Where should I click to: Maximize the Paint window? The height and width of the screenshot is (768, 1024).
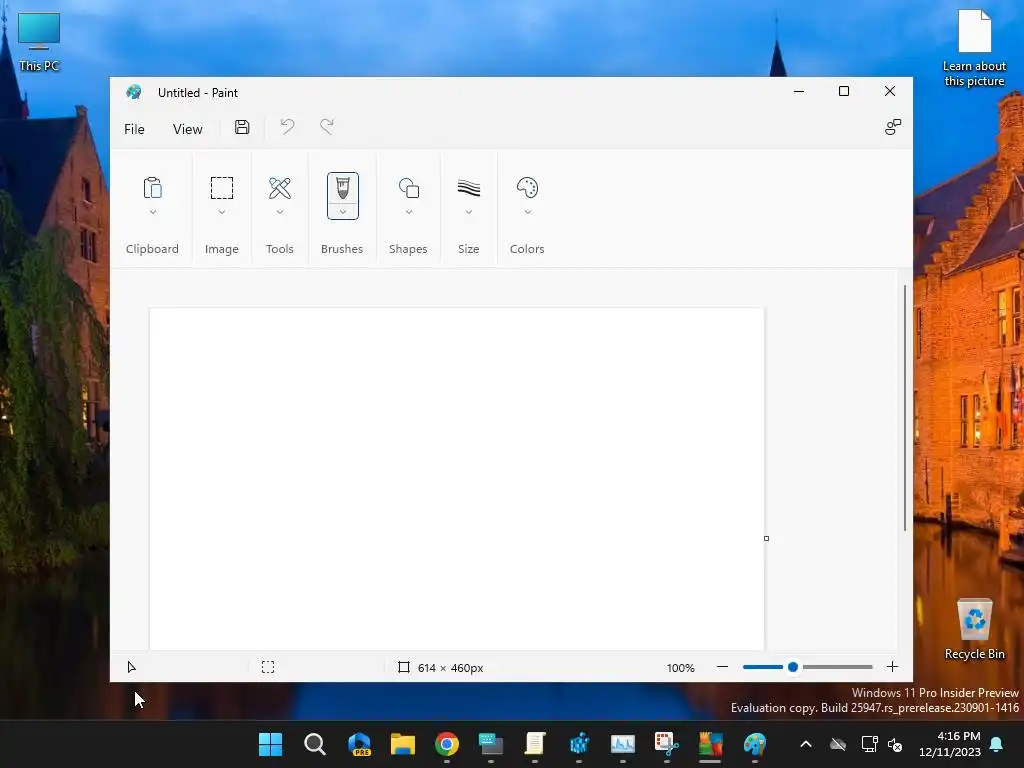tap(844, 91)
